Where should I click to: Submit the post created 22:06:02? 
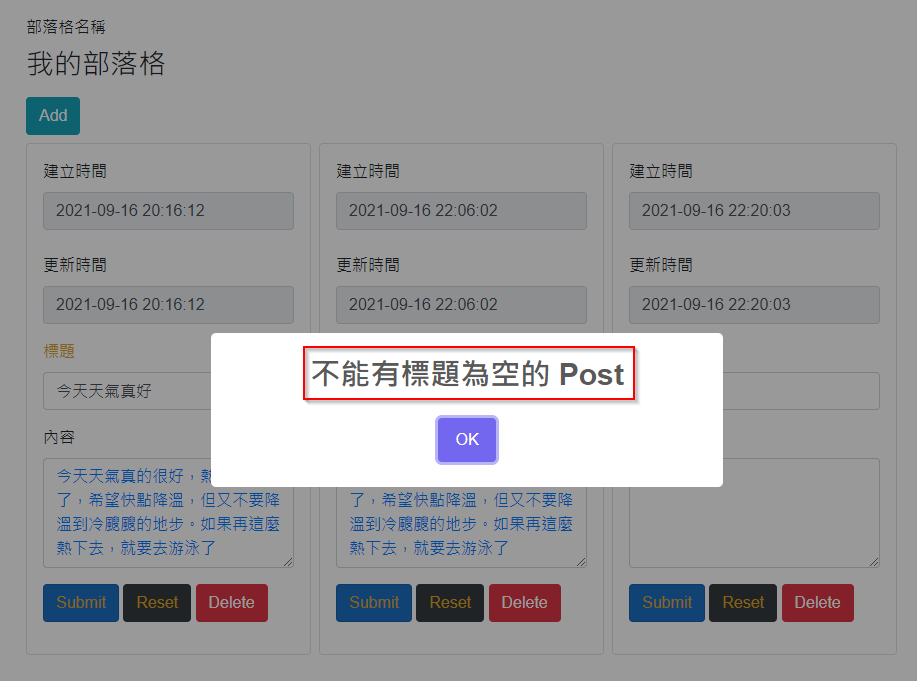374,603
